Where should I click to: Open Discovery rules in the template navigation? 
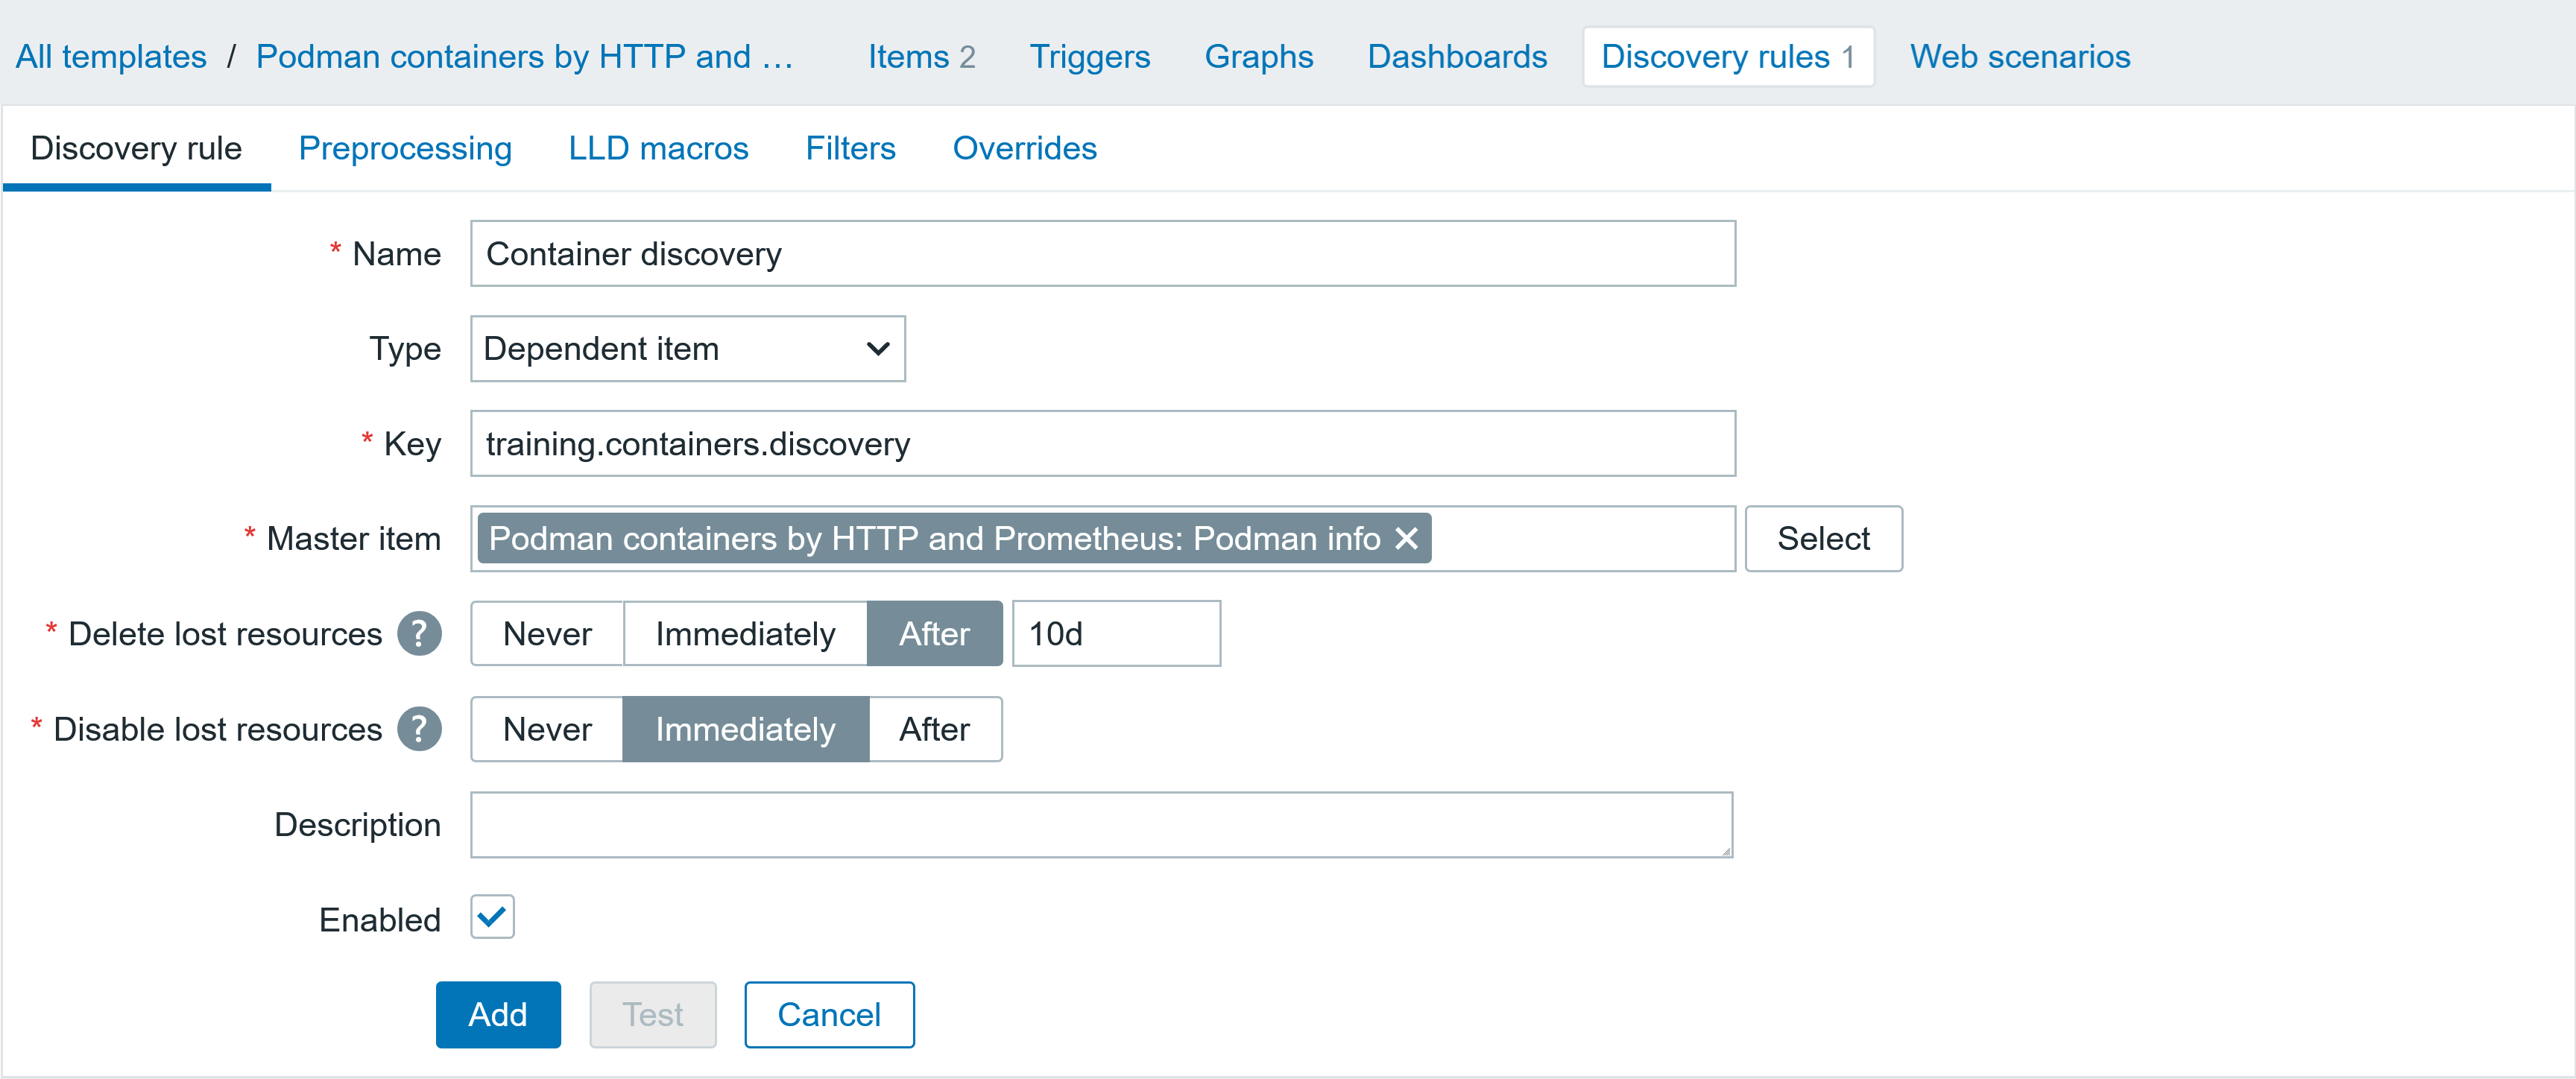[x=1728, y=57]
